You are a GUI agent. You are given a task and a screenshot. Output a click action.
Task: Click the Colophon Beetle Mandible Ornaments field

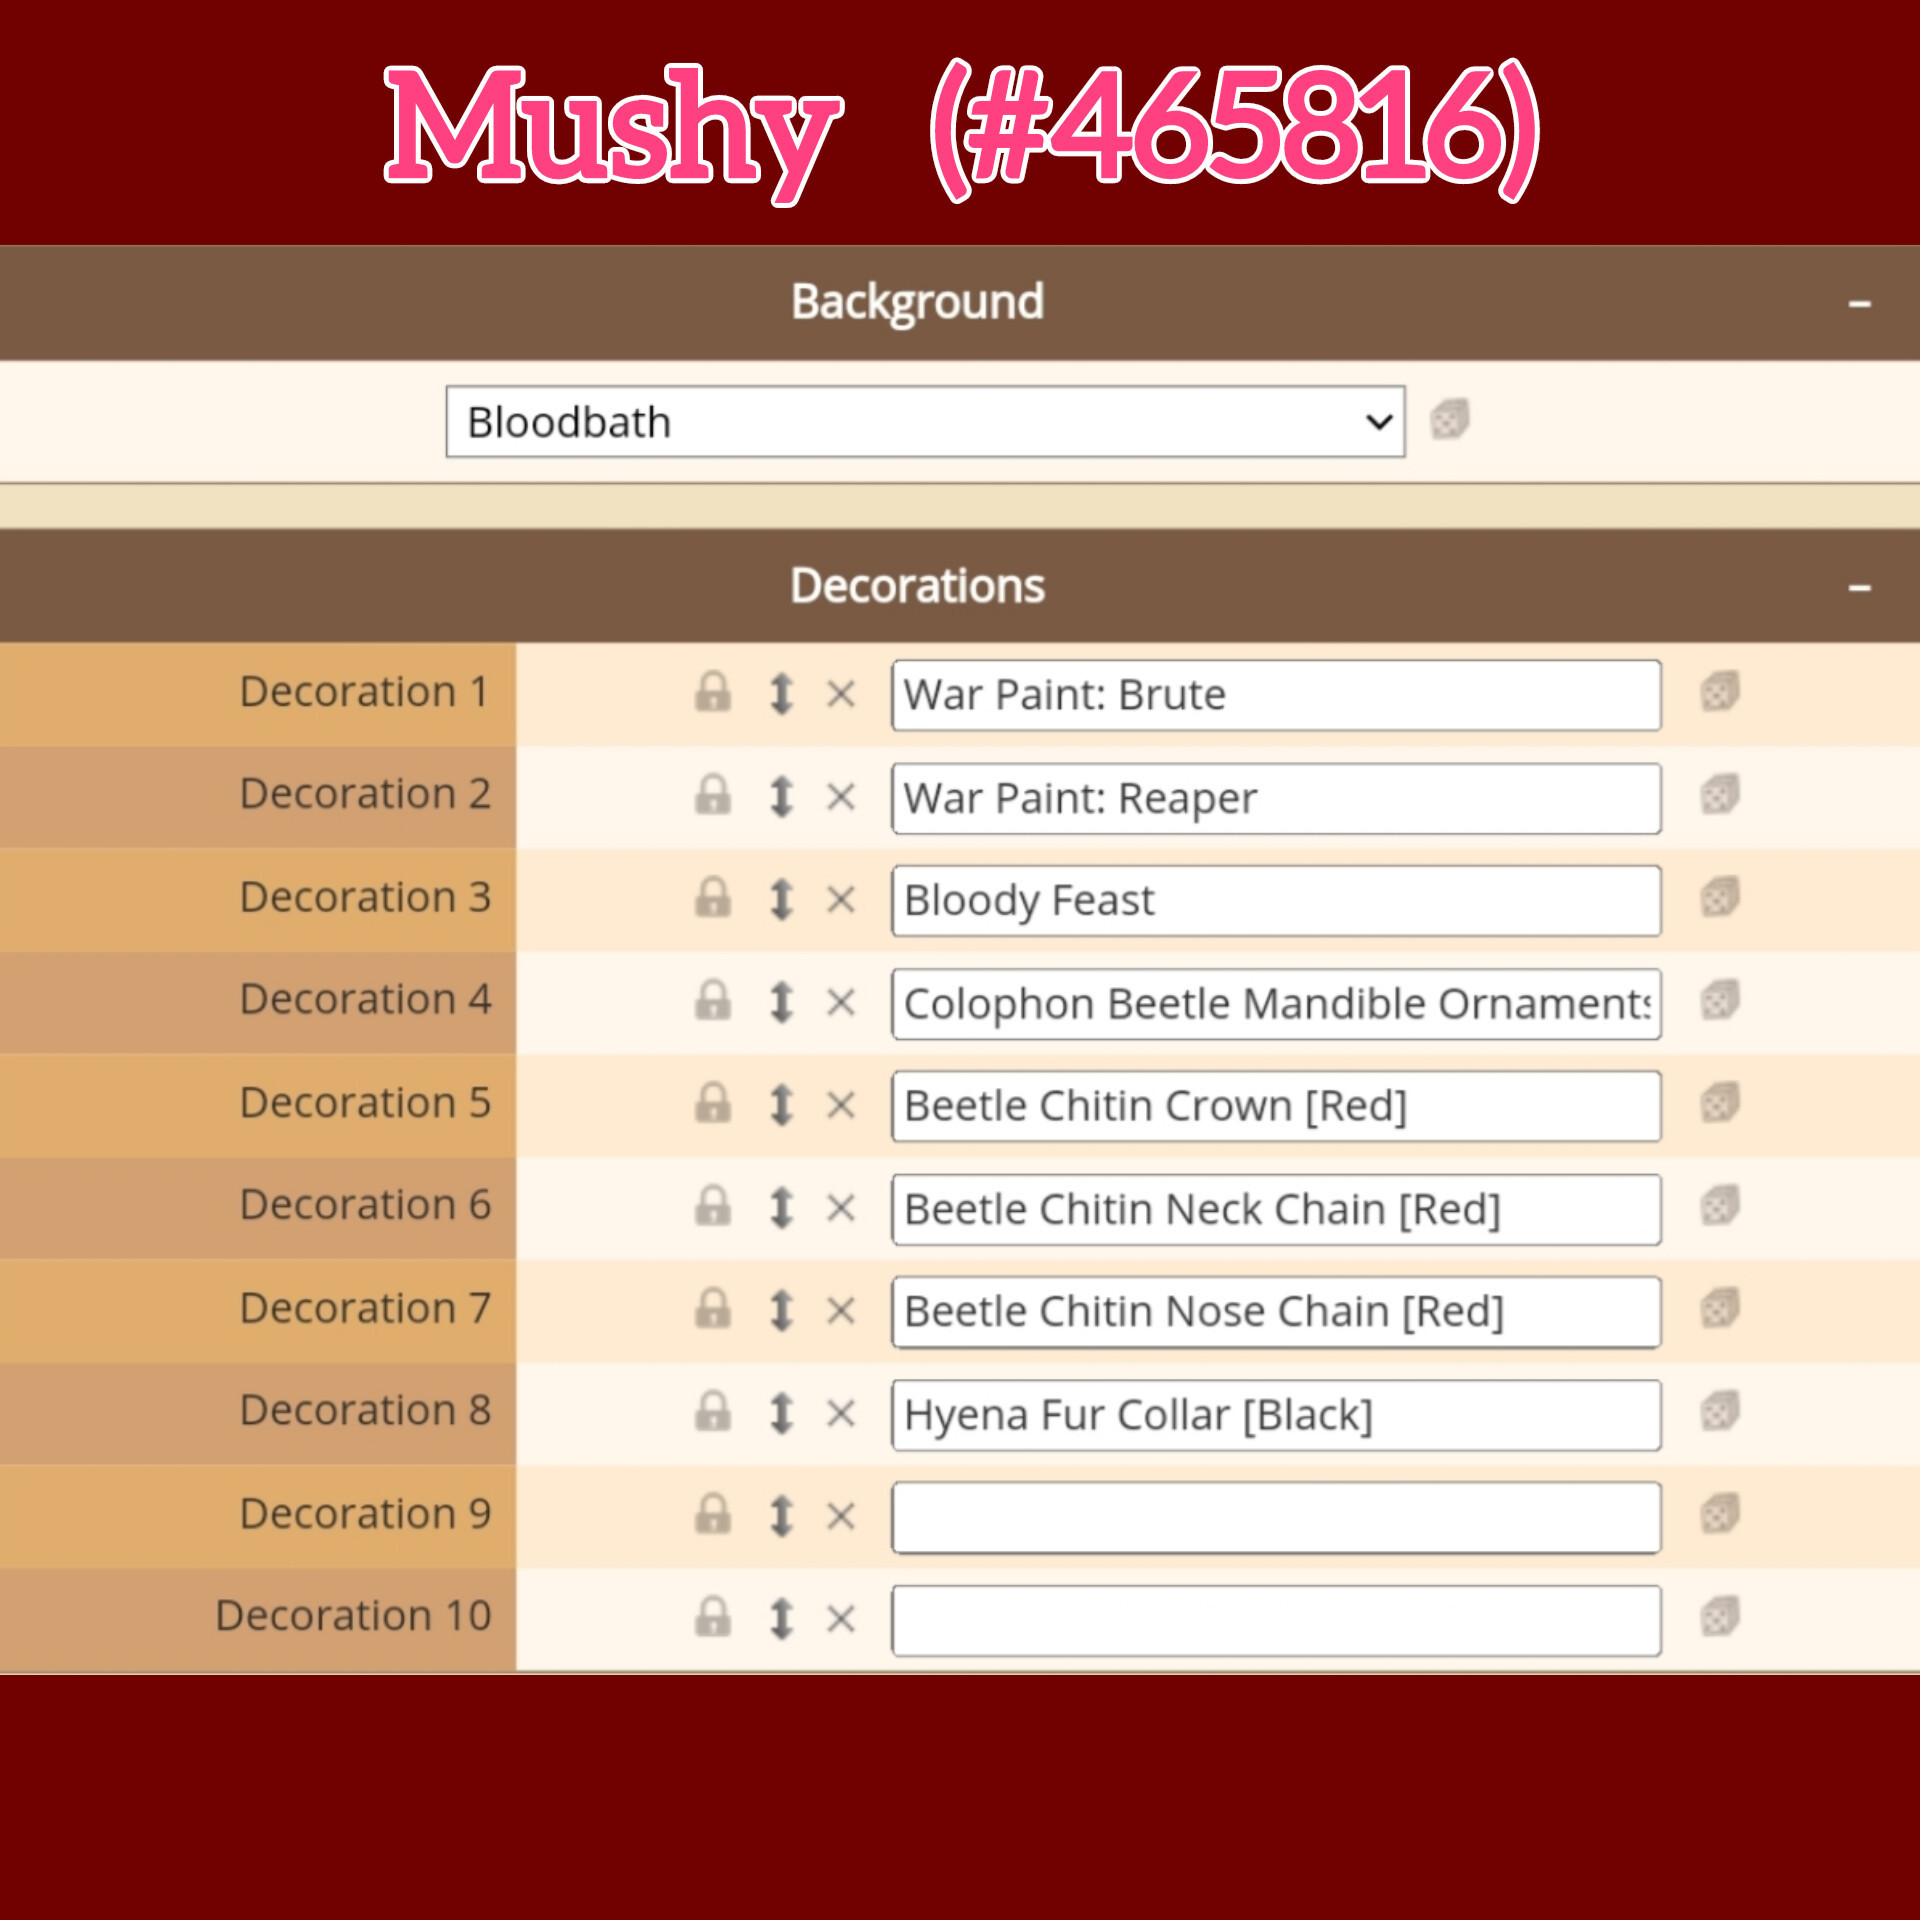tap(1276, 1004)
